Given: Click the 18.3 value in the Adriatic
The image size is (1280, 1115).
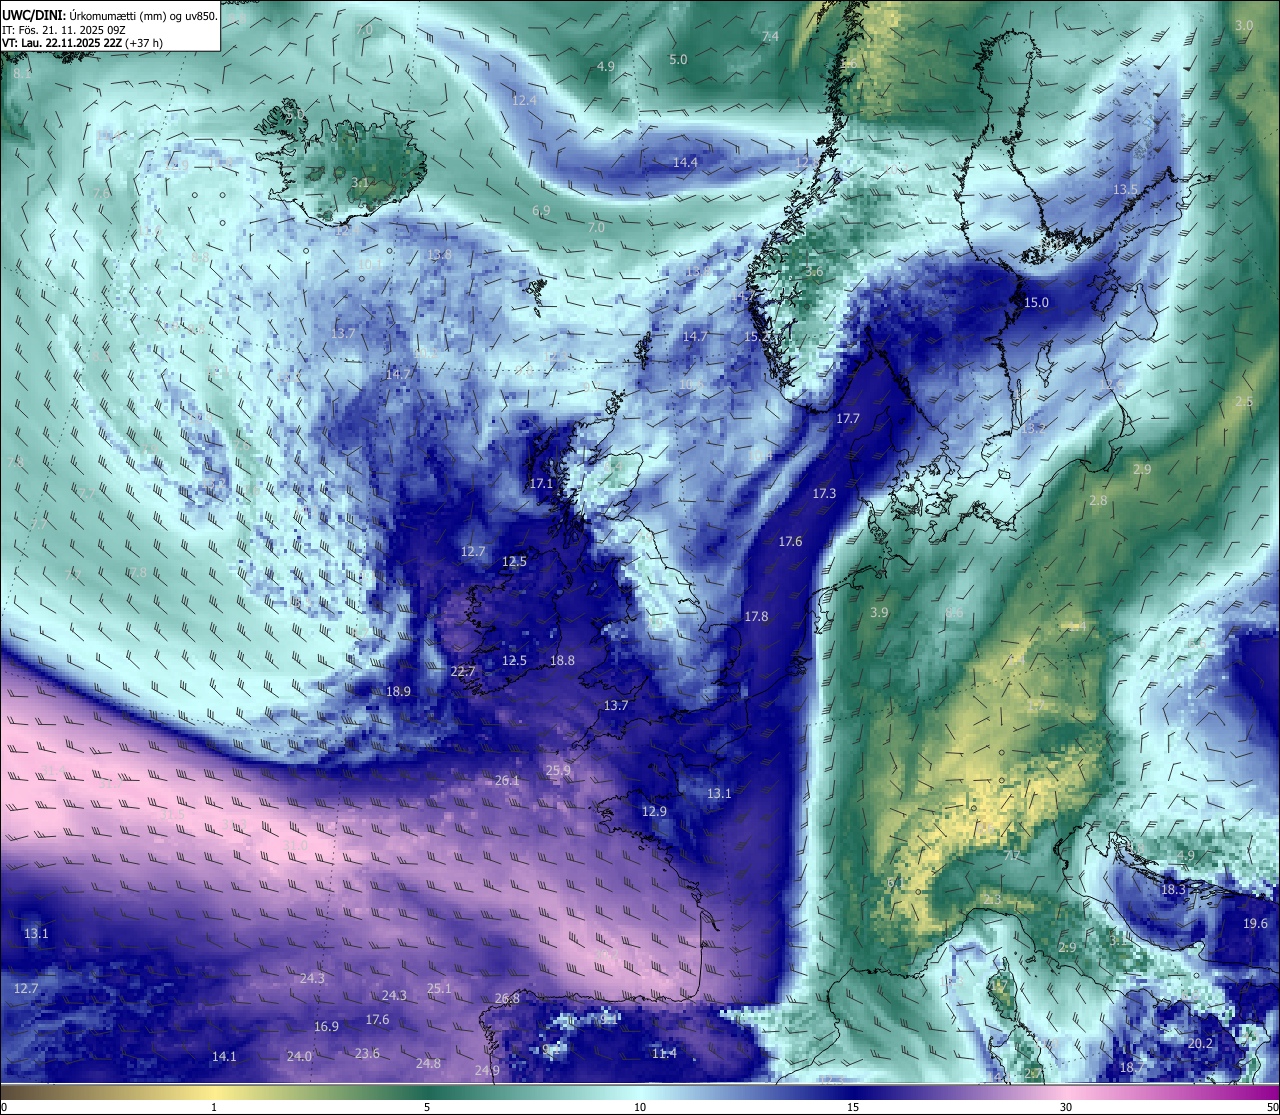Looking at the screenshot, I should 1172,890.
